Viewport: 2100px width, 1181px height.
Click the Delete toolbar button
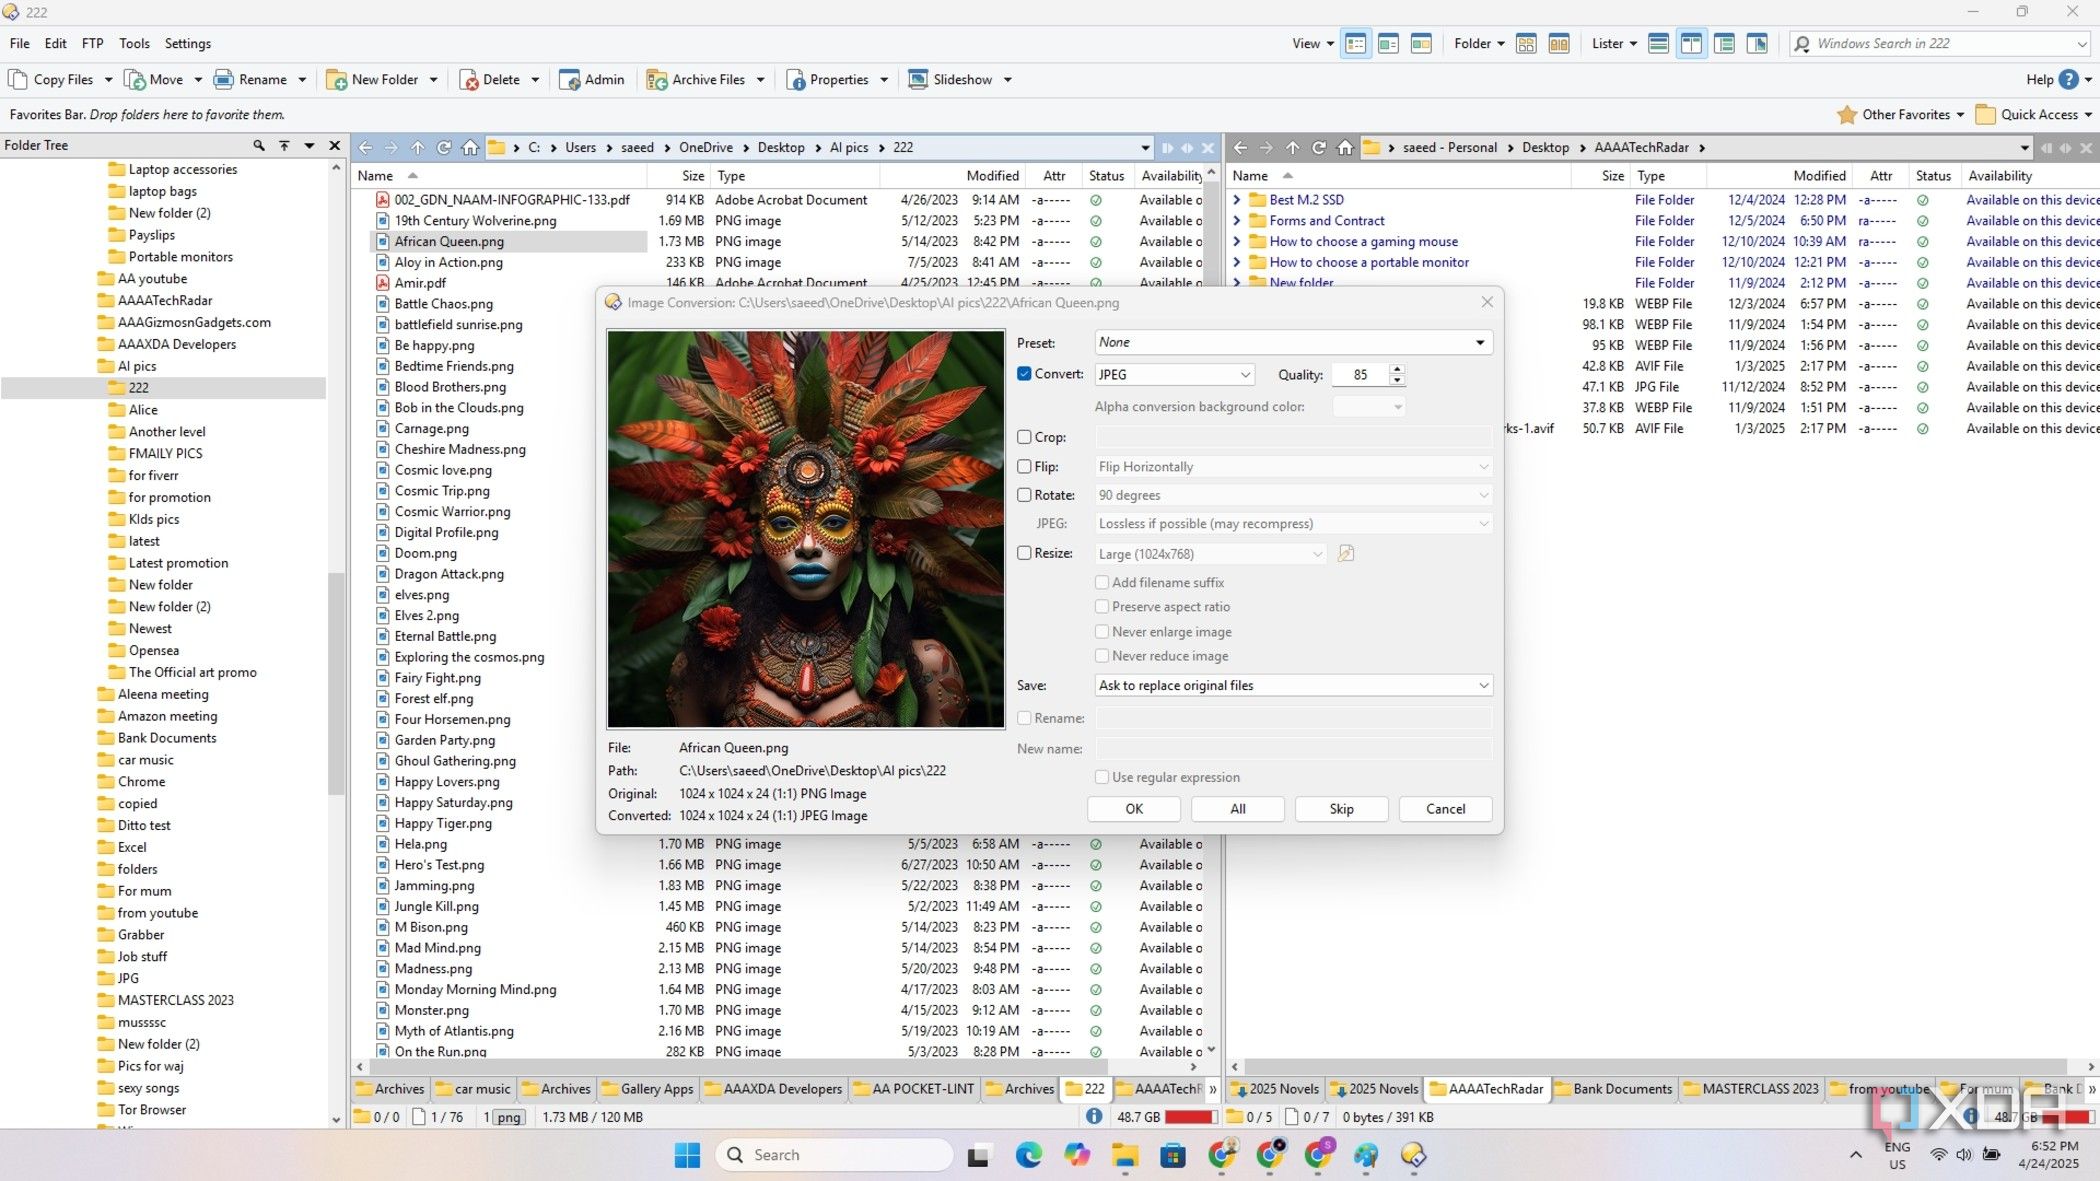489,80
